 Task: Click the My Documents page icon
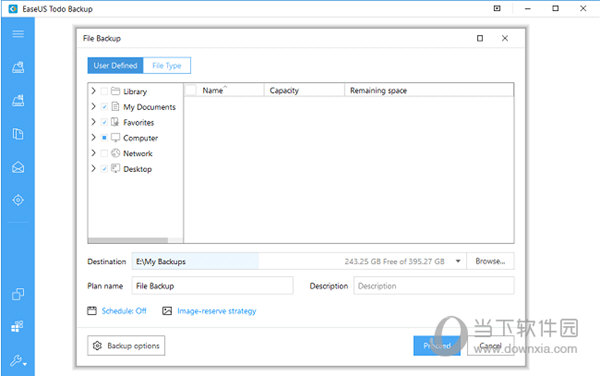point(115,106)
